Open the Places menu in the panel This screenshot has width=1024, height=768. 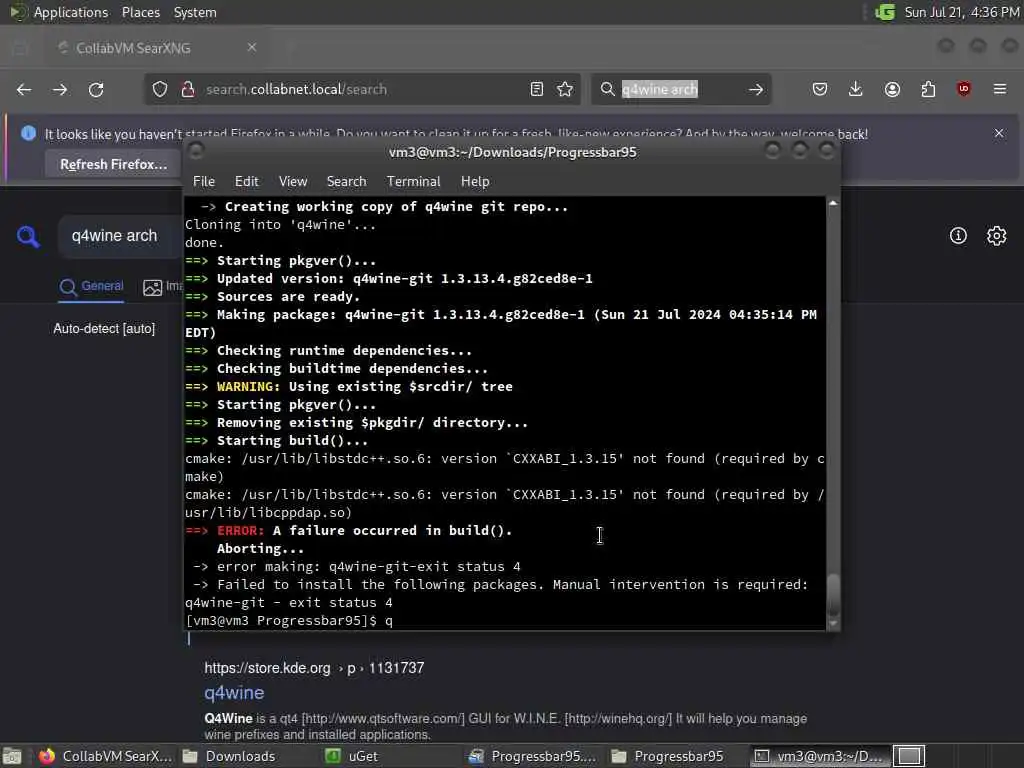click(x=140, y=12)
